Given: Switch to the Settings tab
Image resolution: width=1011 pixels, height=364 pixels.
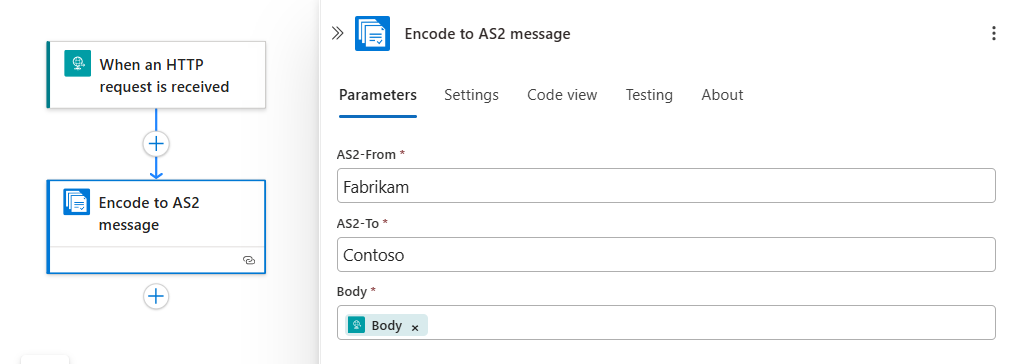Looking at the screenshot, I should [x=471, y=95].
